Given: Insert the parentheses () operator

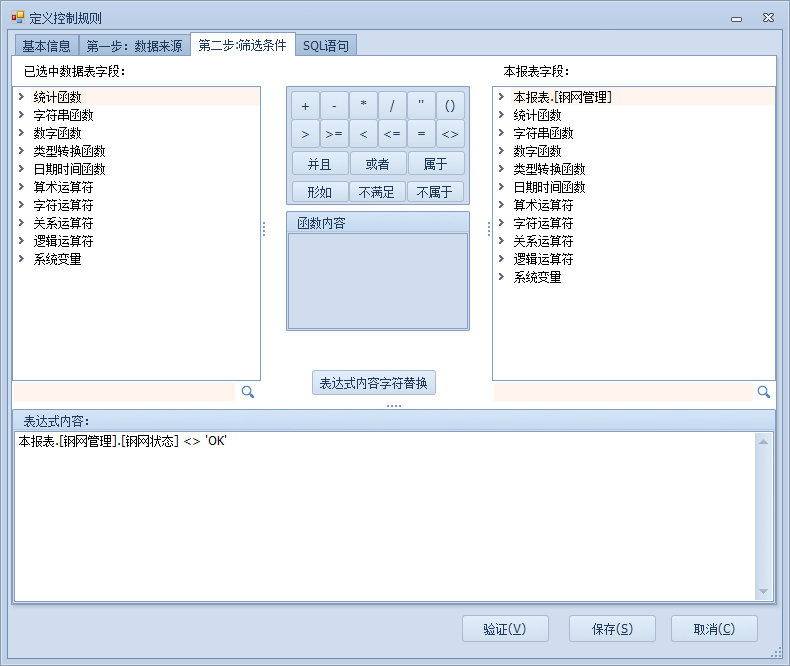Looking at the screenshot, I should tap(450, 106).
